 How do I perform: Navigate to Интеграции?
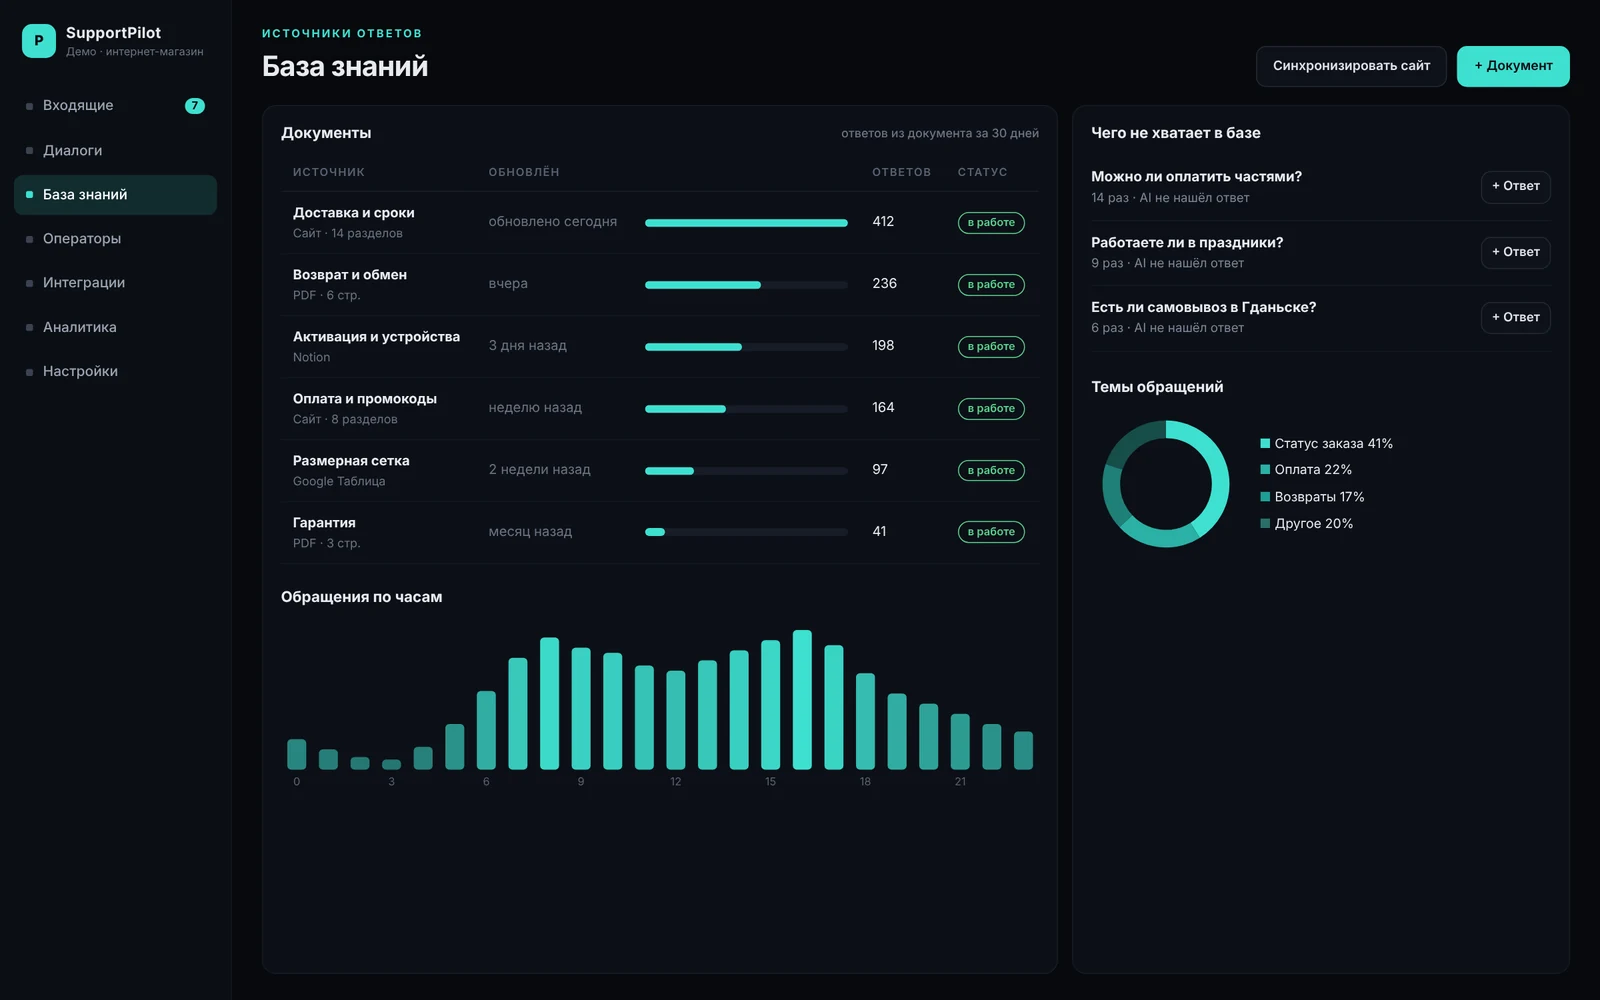tap(115, 283)
